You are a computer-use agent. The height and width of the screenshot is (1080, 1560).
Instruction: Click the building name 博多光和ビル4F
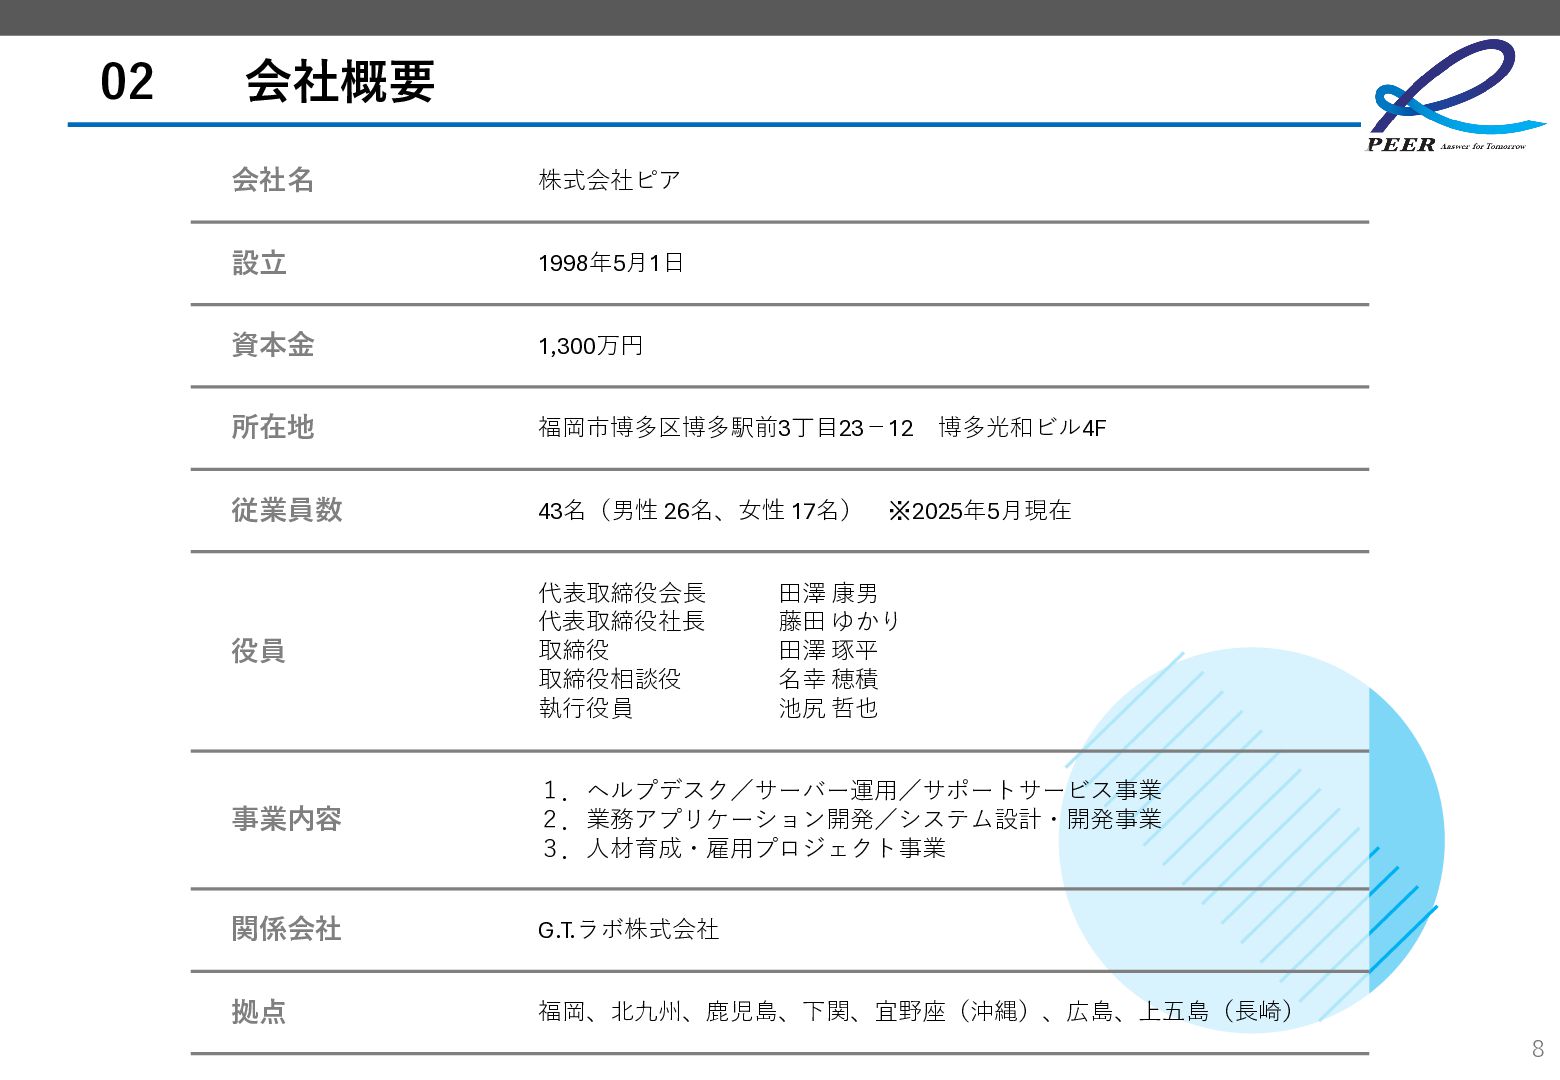(x=1022, y=428)
